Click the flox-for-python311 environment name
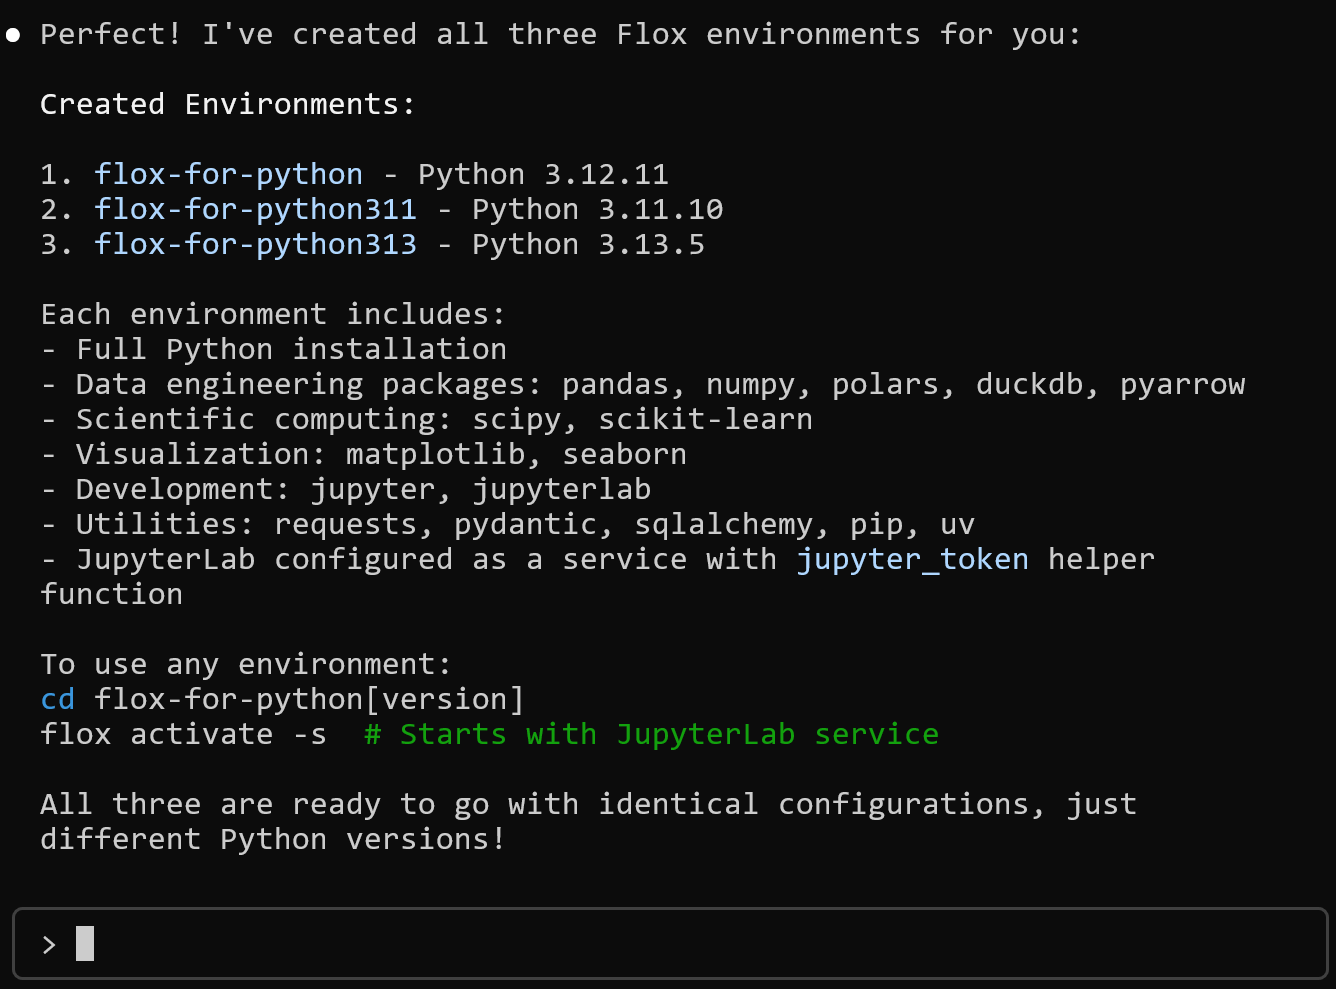 click(x=255, y=209)
